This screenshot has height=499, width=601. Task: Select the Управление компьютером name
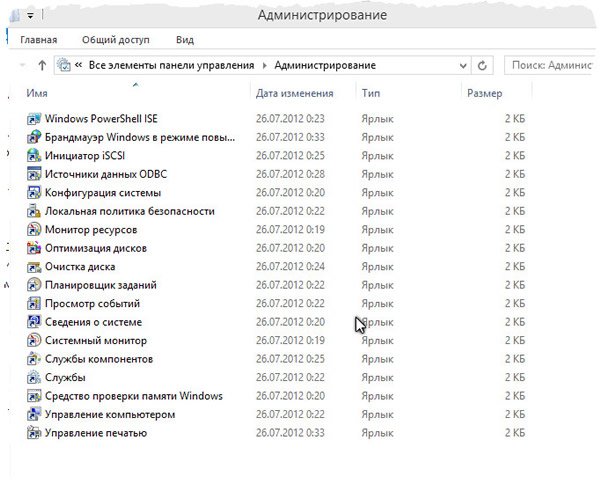point(110,414)
